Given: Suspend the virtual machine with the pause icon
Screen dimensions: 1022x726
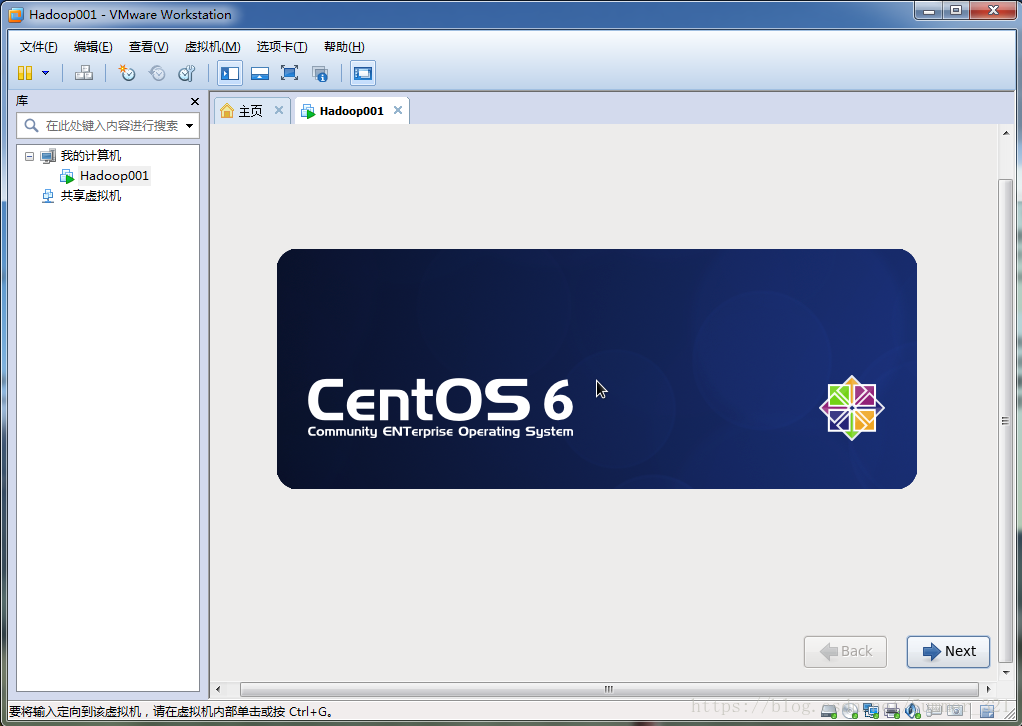Looking at the screenshot, I should click(25, 73).
